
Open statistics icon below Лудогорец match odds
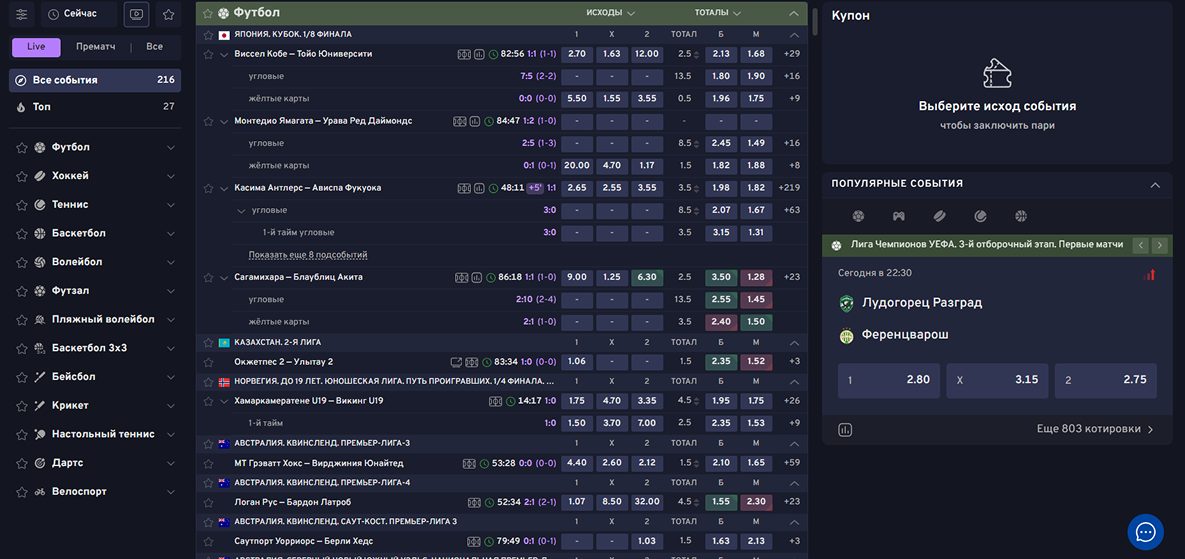click(x=845, y=429)
